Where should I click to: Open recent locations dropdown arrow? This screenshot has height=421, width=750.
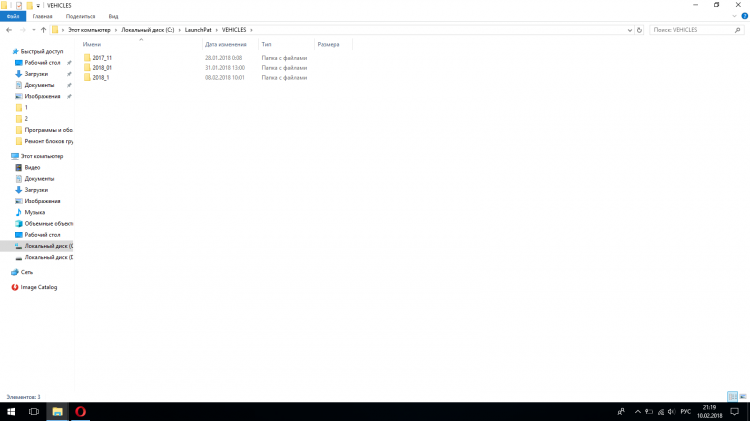[x=33, y=30]
